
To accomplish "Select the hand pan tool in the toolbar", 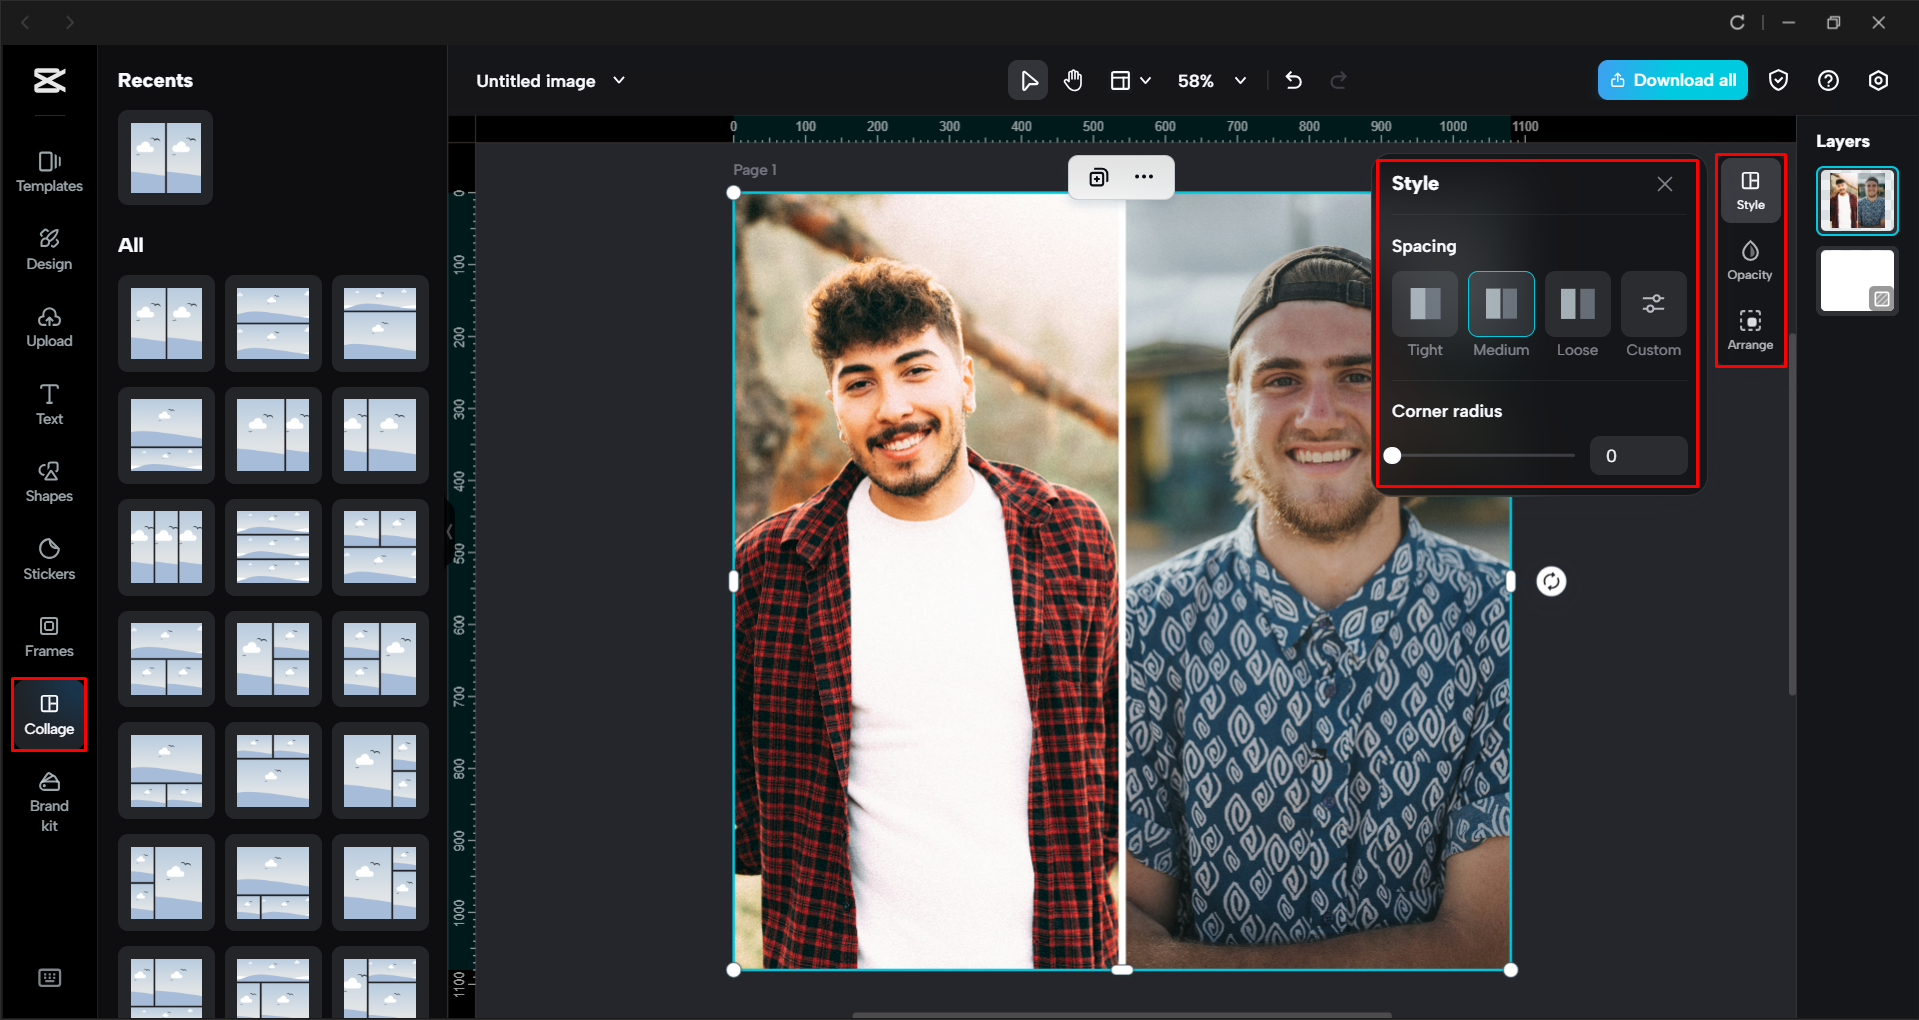I will (1073, 80).
